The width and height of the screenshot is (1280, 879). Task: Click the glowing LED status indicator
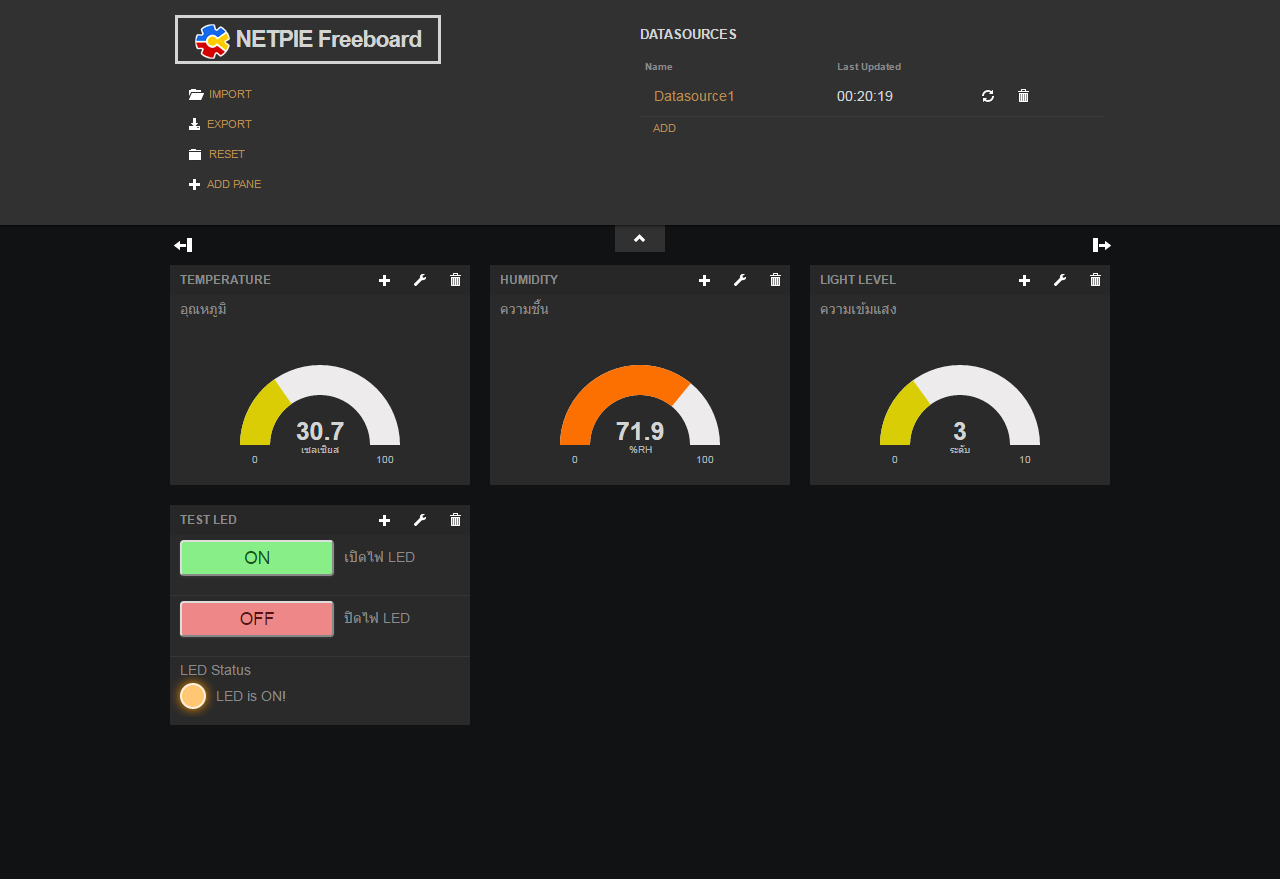tap(193, 695)
